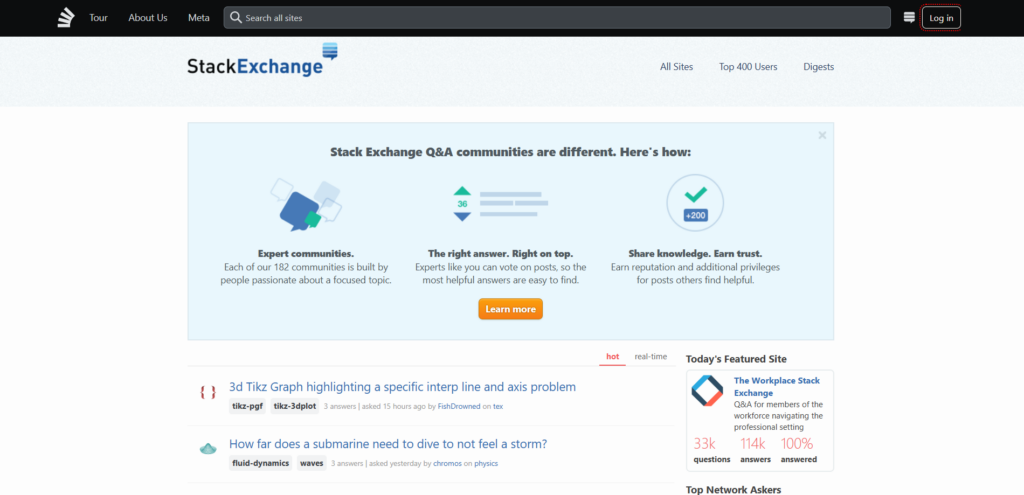Click the Stack Exchange logo icon in top bar

[66, 18]
